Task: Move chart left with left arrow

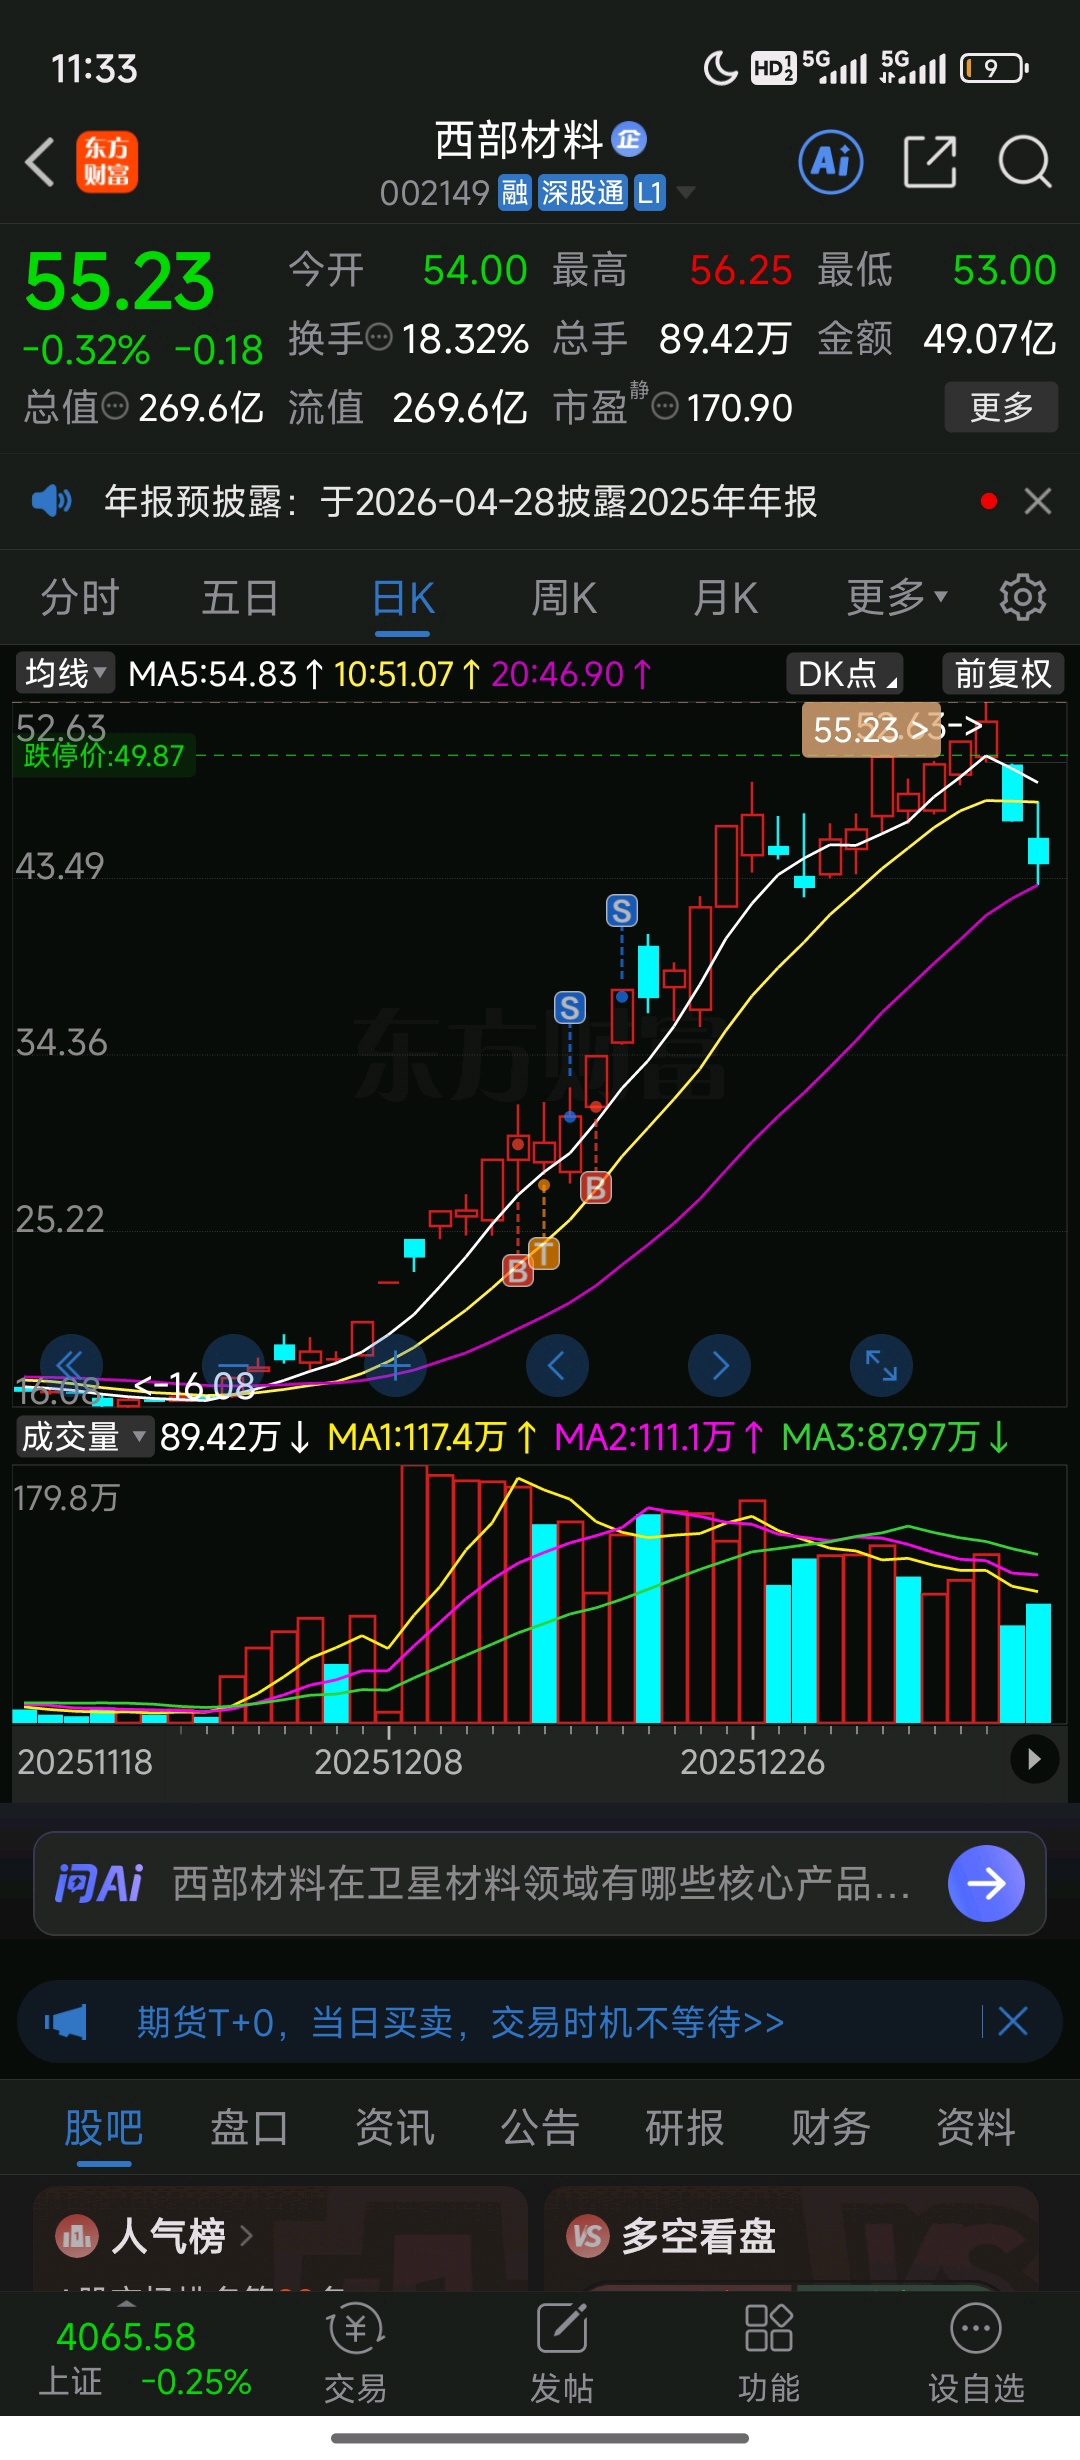Action: pyautogui.click(x=557, y=1365)
